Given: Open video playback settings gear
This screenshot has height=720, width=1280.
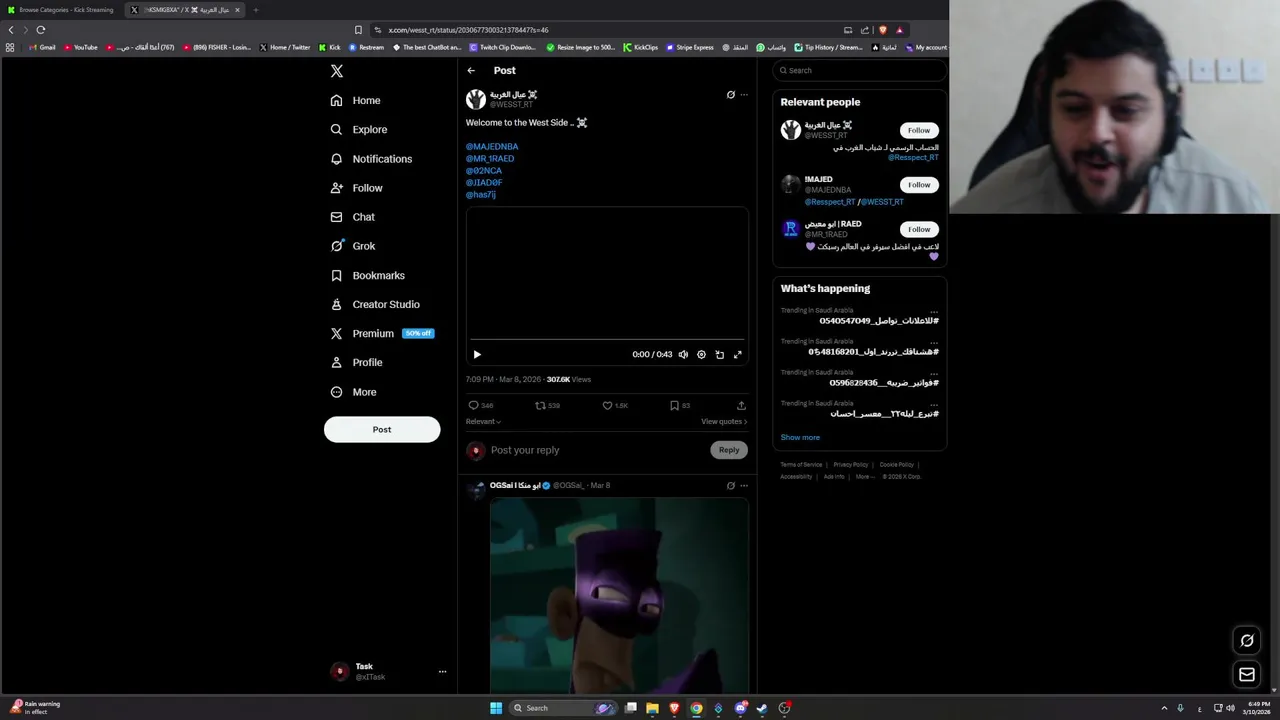Looking at the screenshot, I should [701, 354].
